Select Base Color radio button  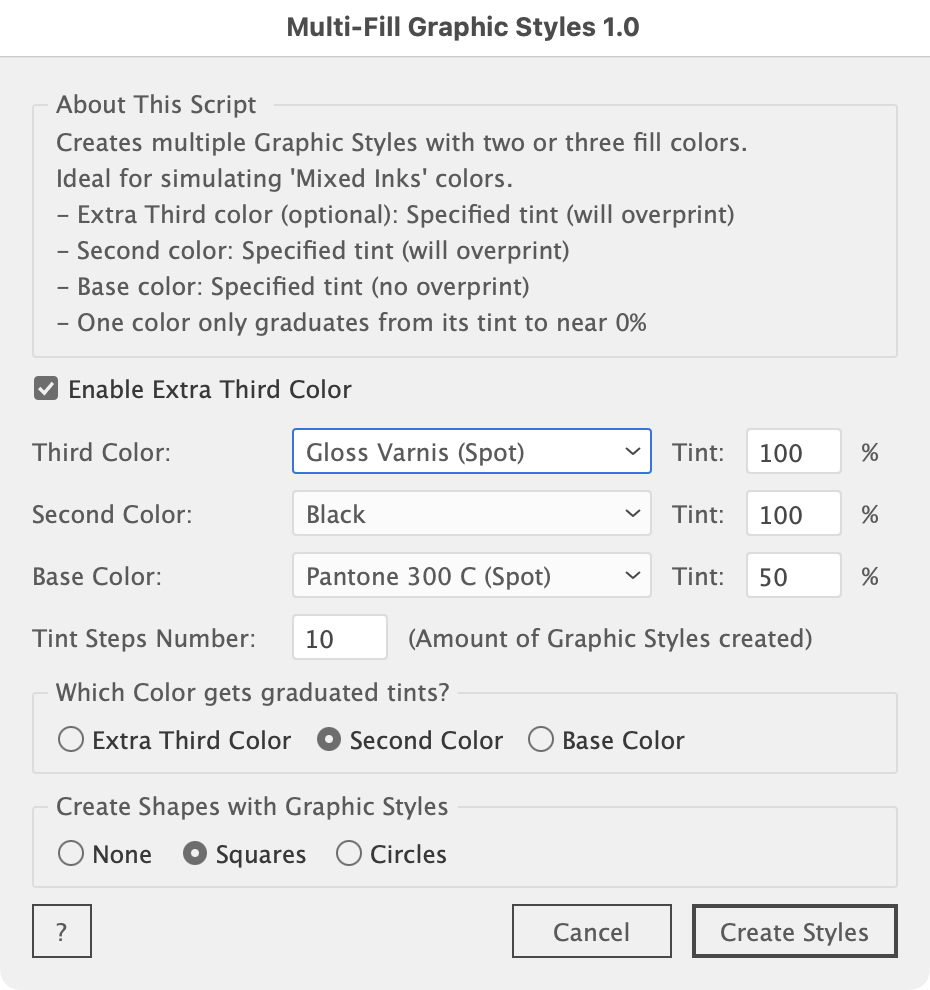click(541, 740)
